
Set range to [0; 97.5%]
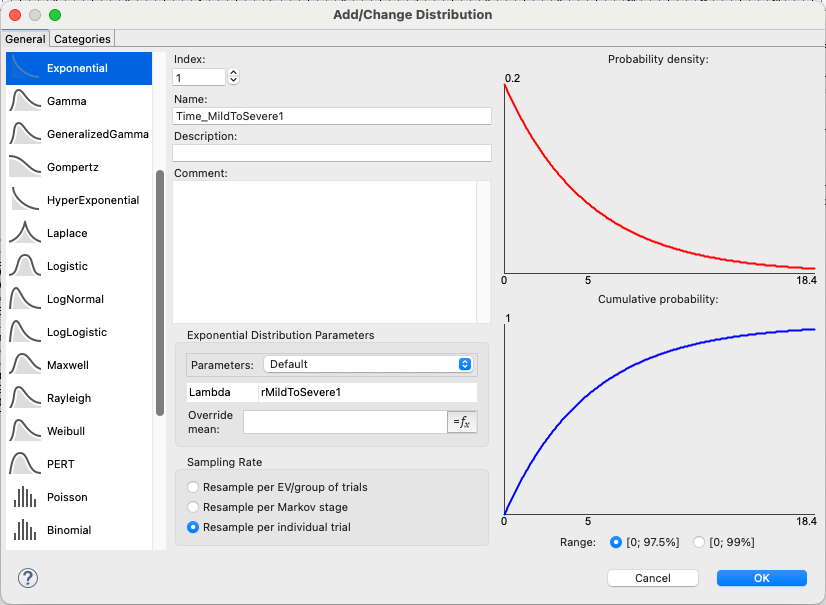615,542
